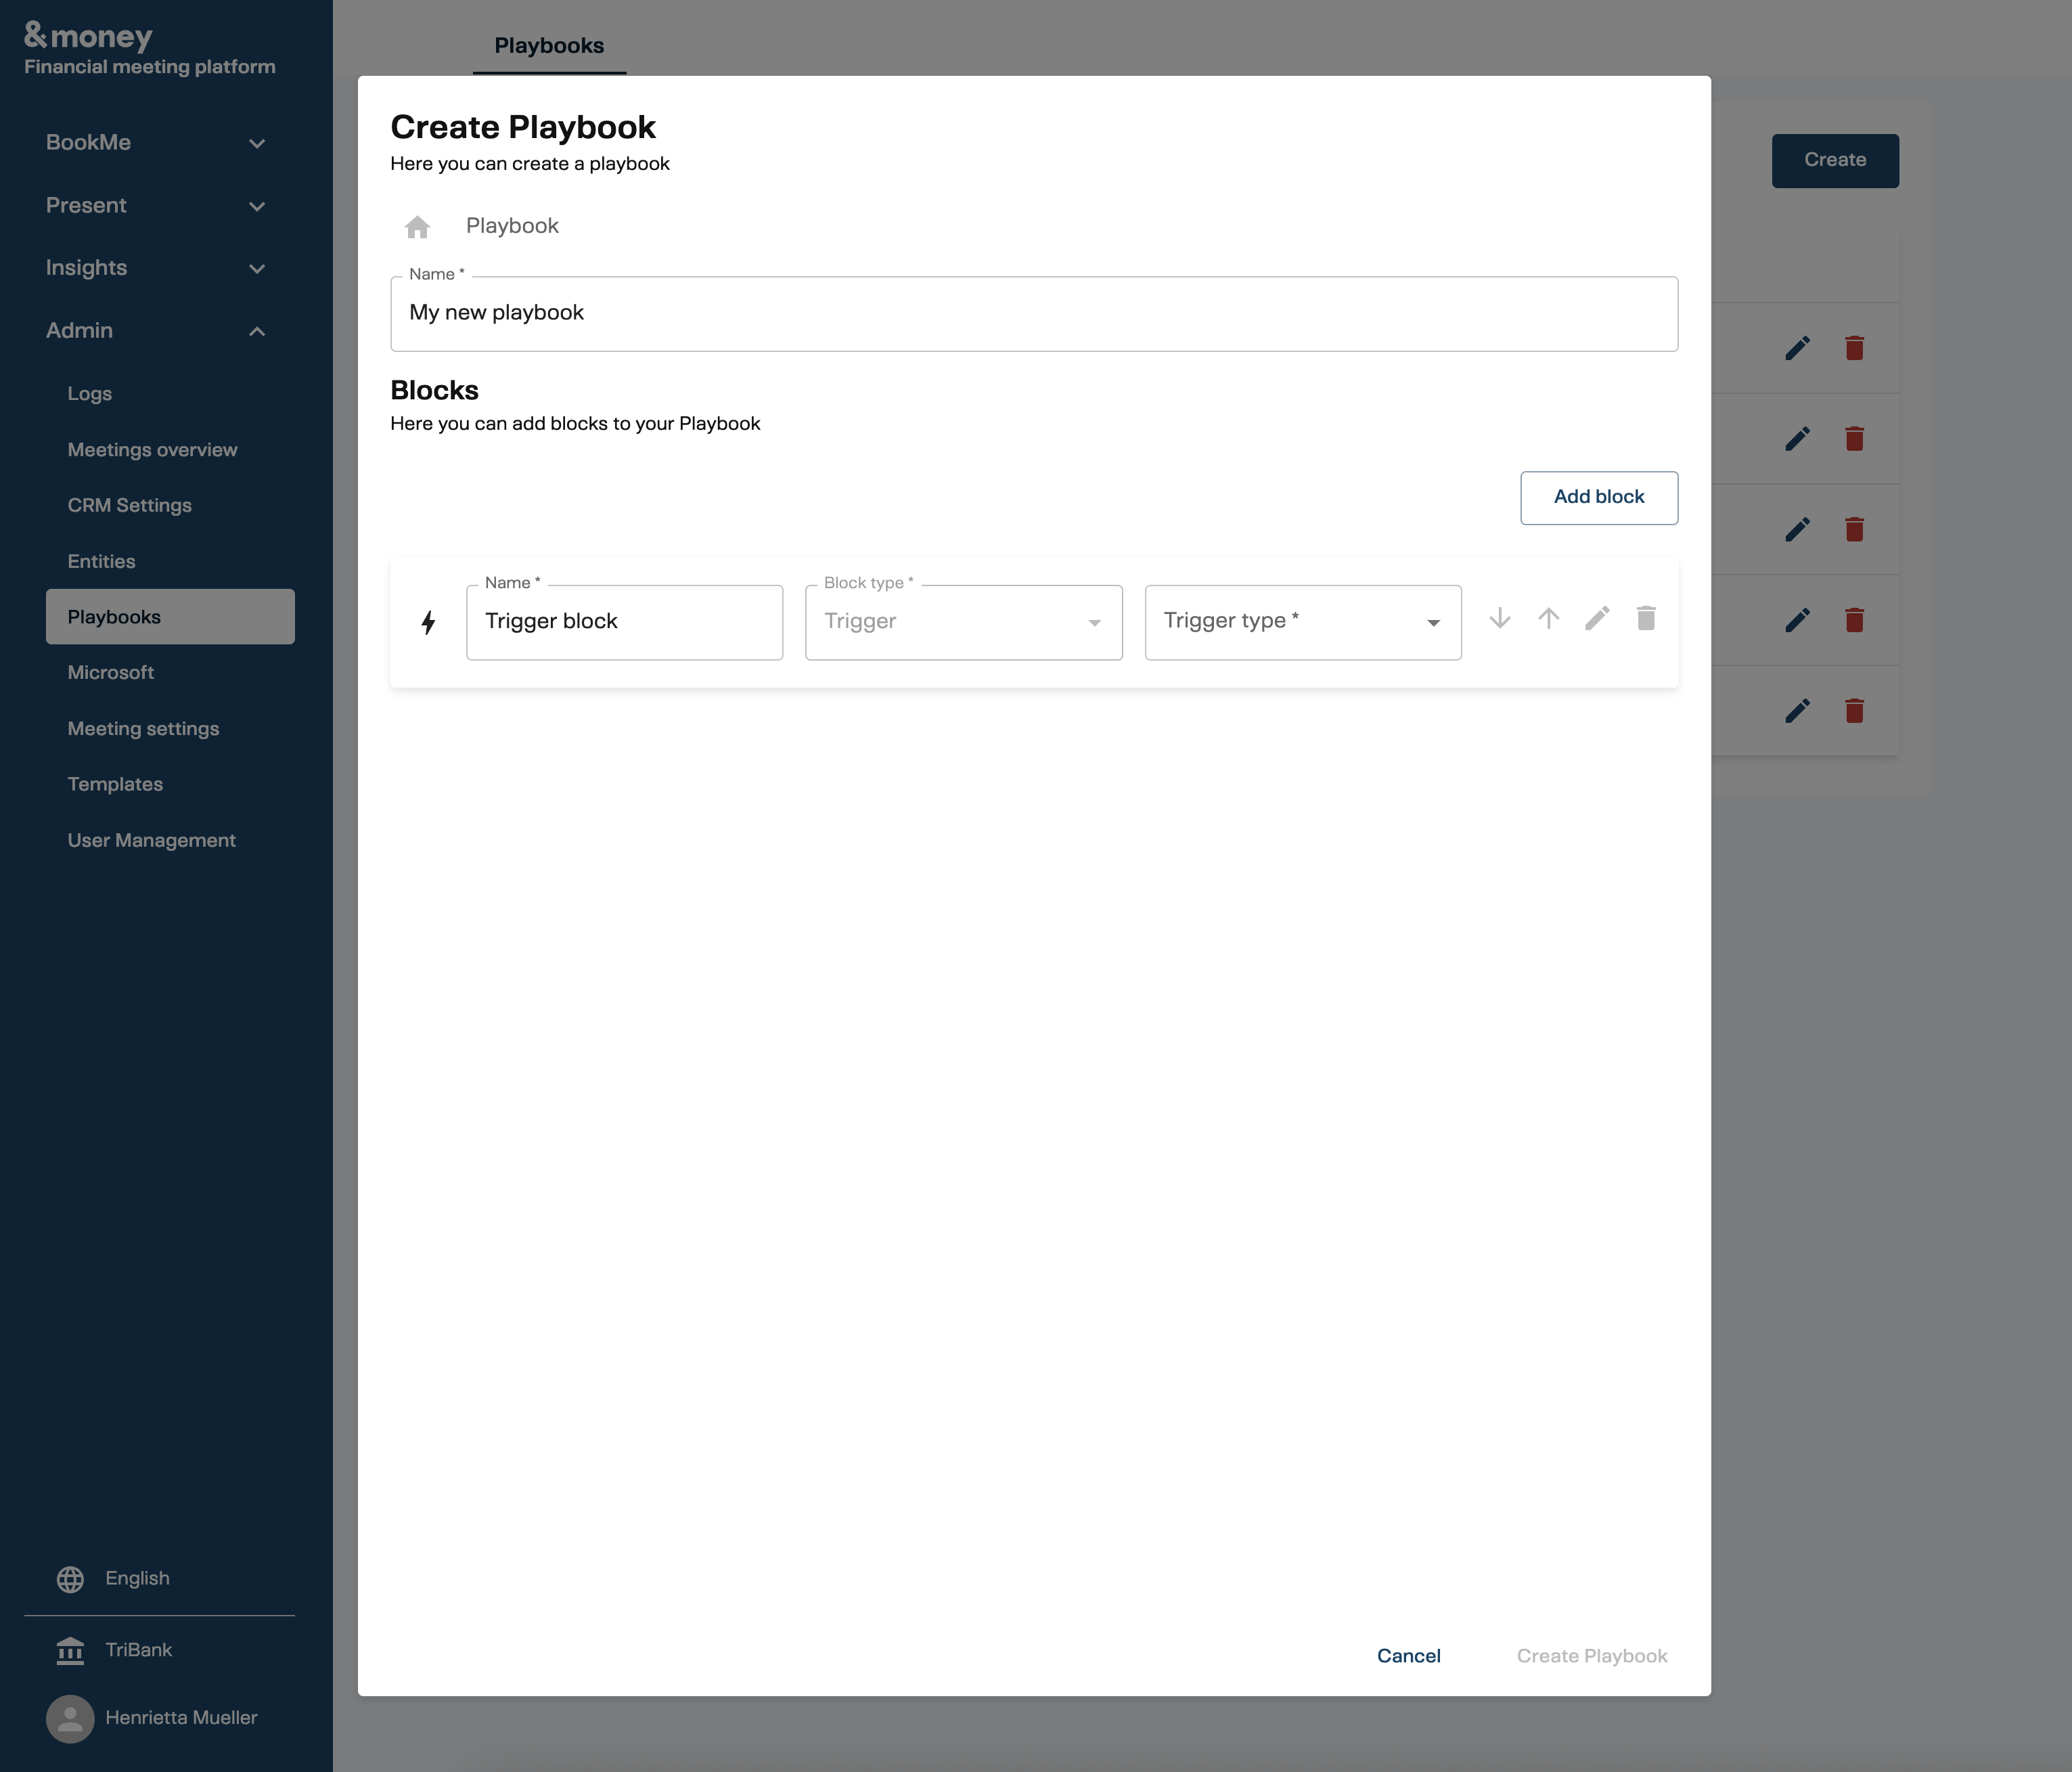Click the &money logo at the top
Screen dimensions: 2072x1772
[88, 35]
